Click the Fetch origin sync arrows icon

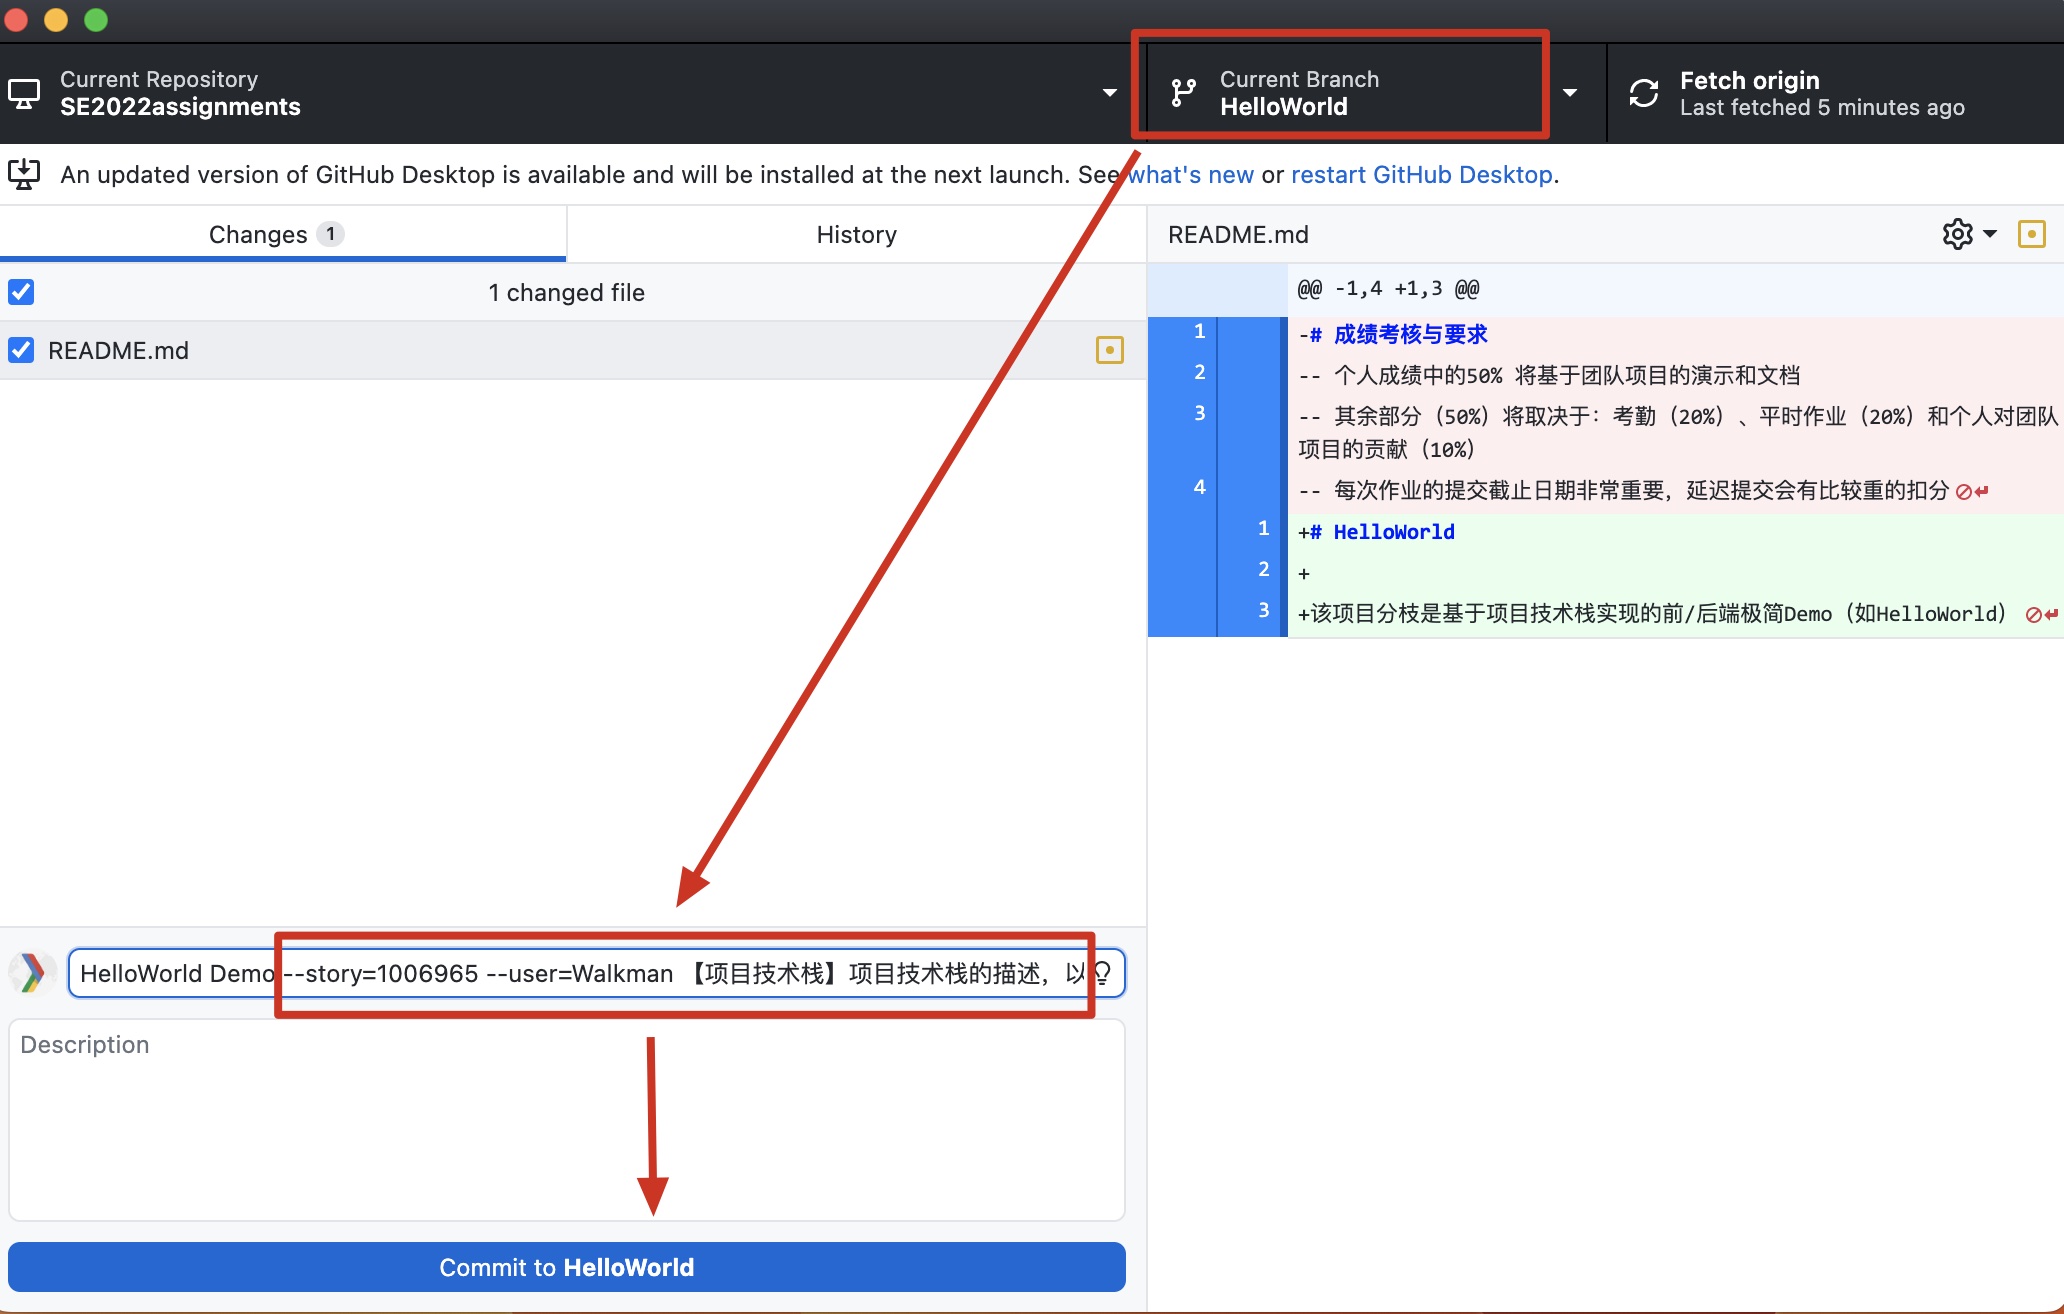coord(1644,93)
